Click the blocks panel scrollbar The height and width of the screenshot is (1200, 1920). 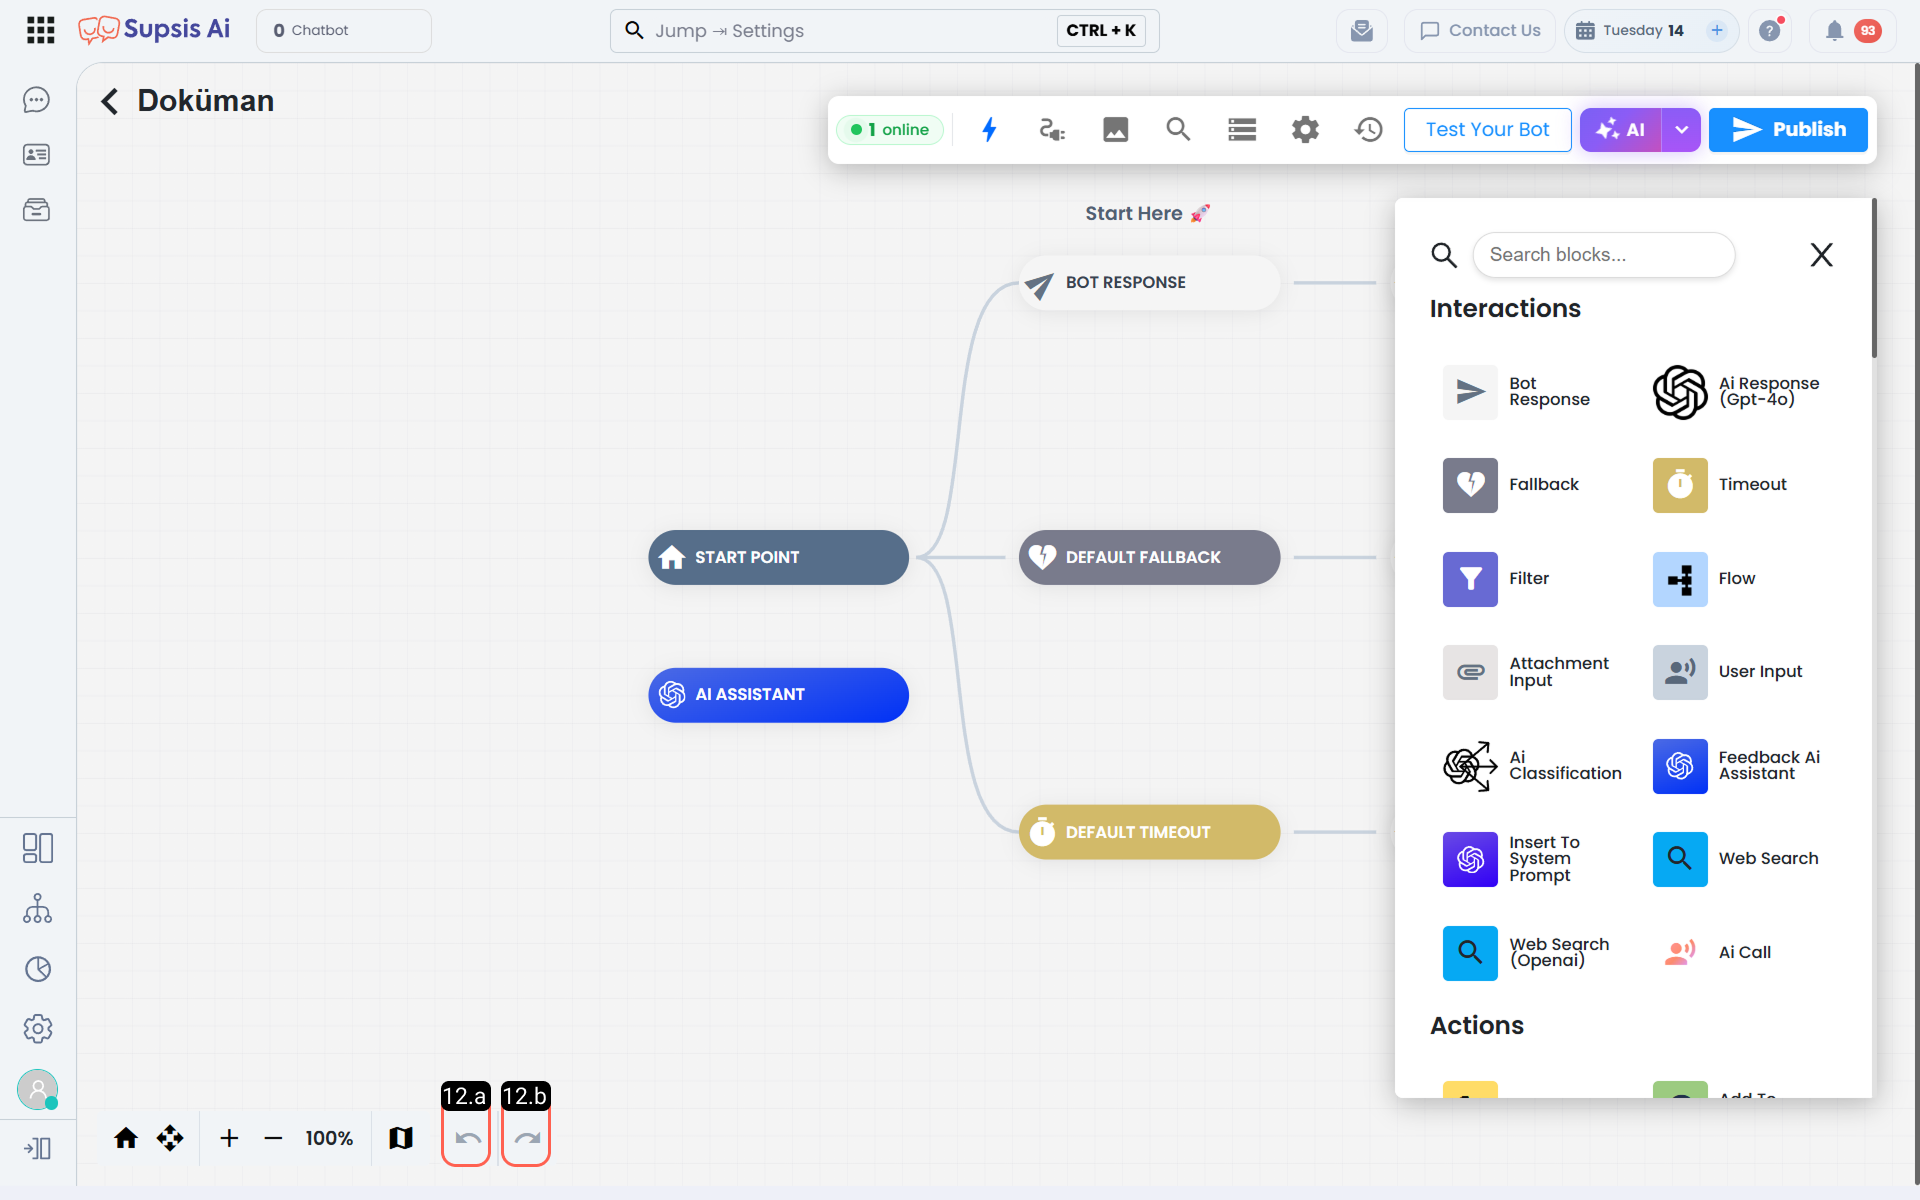(x=1874, y=278)
